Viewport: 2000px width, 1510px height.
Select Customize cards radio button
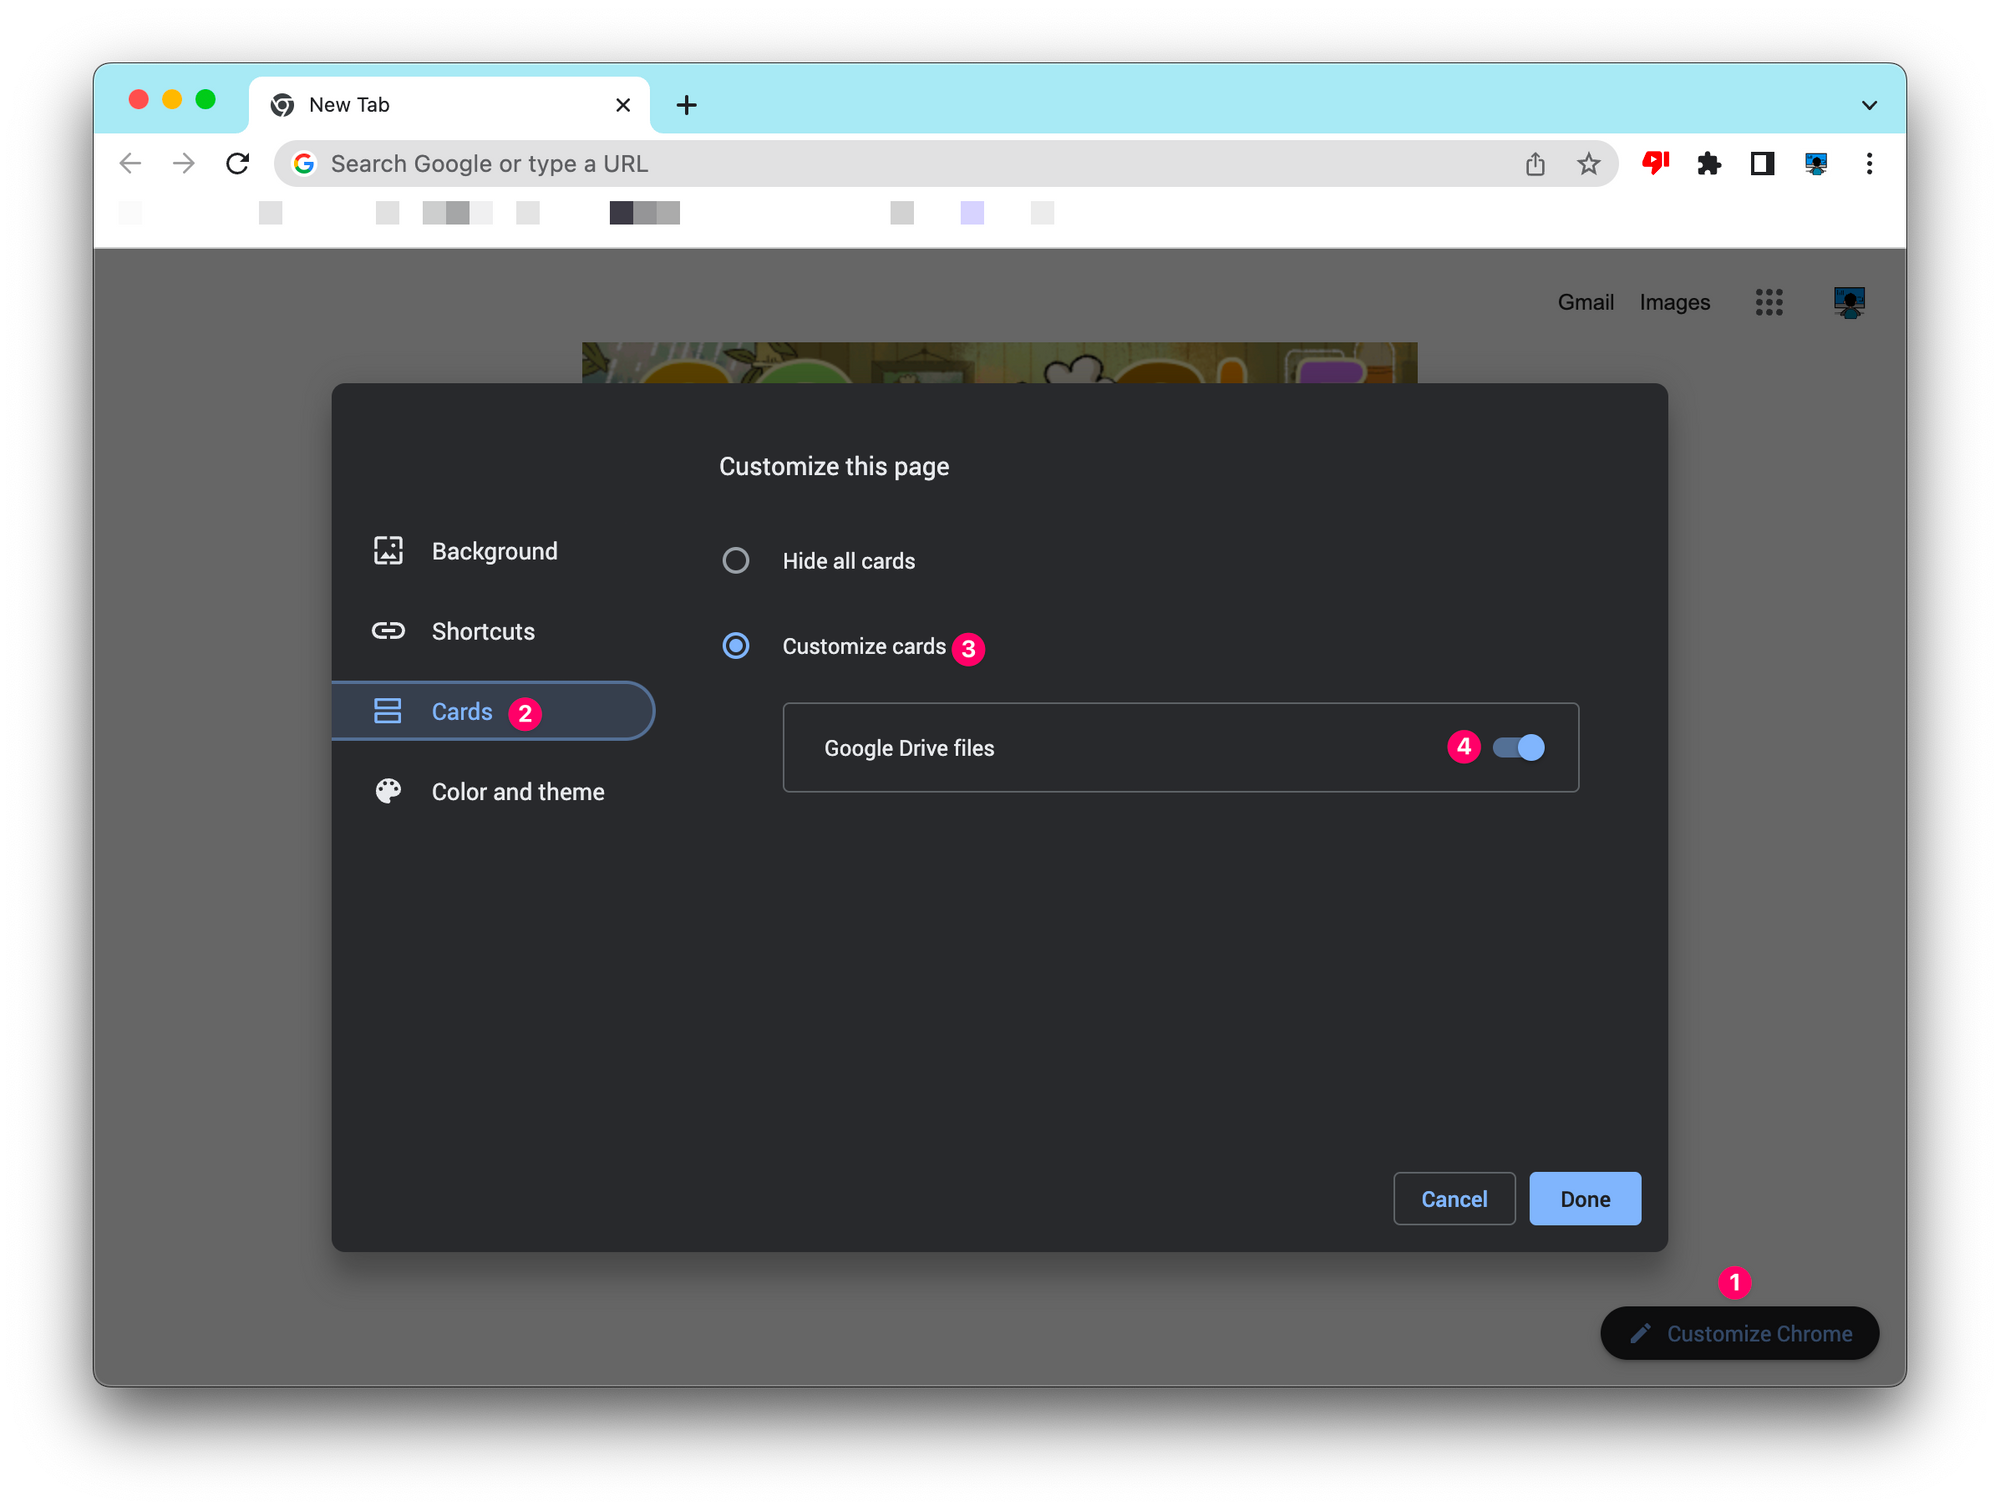736,646
